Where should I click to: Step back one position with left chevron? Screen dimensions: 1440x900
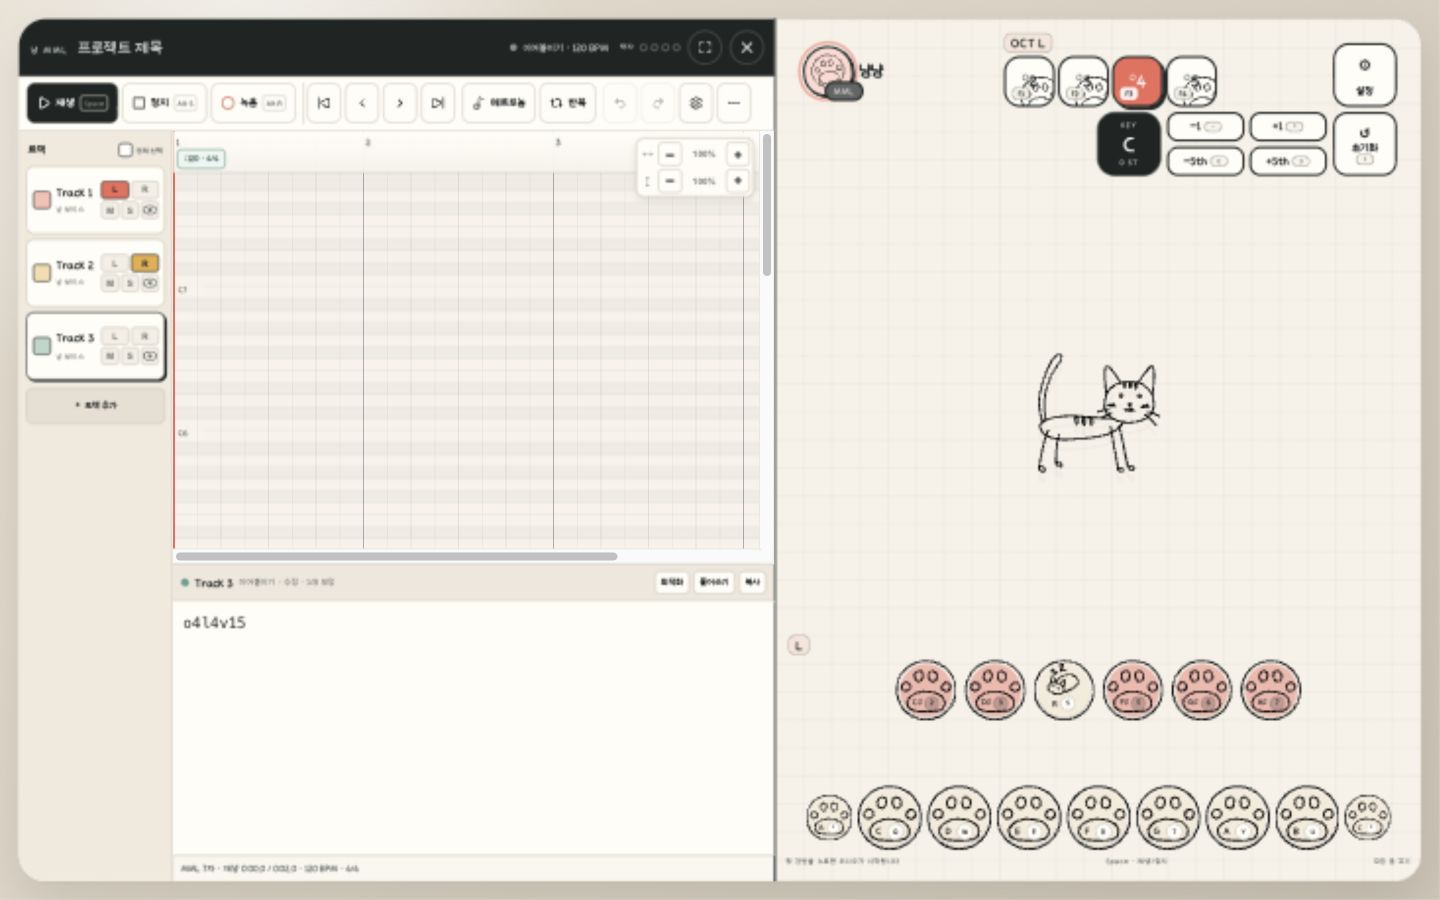click(x=362, y=103)
